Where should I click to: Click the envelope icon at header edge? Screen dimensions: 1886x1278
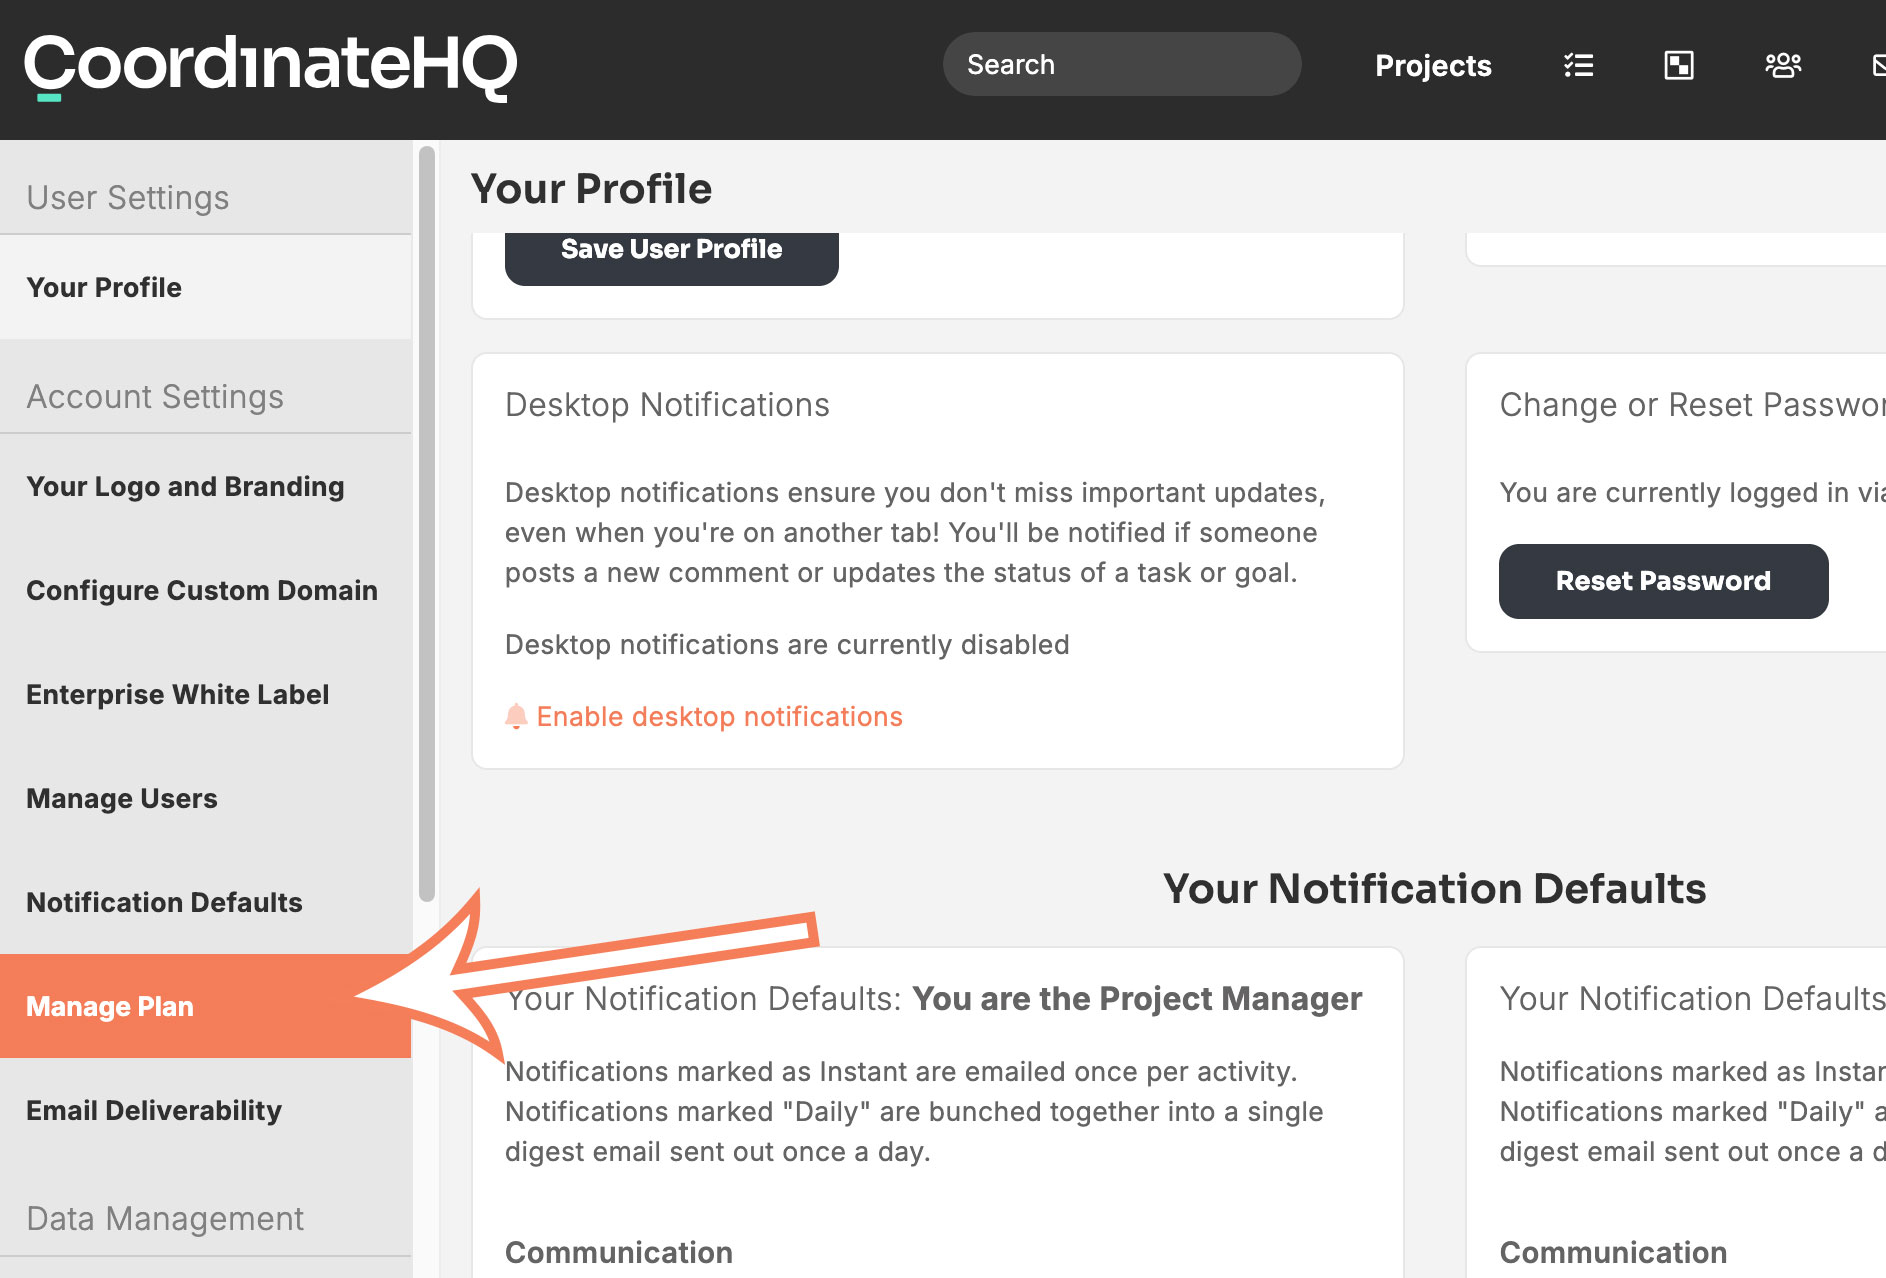(1878, 66)
